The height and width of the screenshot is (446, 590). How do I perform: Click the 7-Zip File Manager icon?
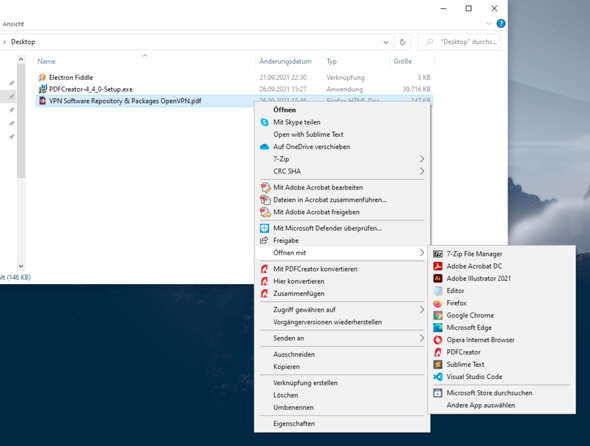[x=438, y=254]
